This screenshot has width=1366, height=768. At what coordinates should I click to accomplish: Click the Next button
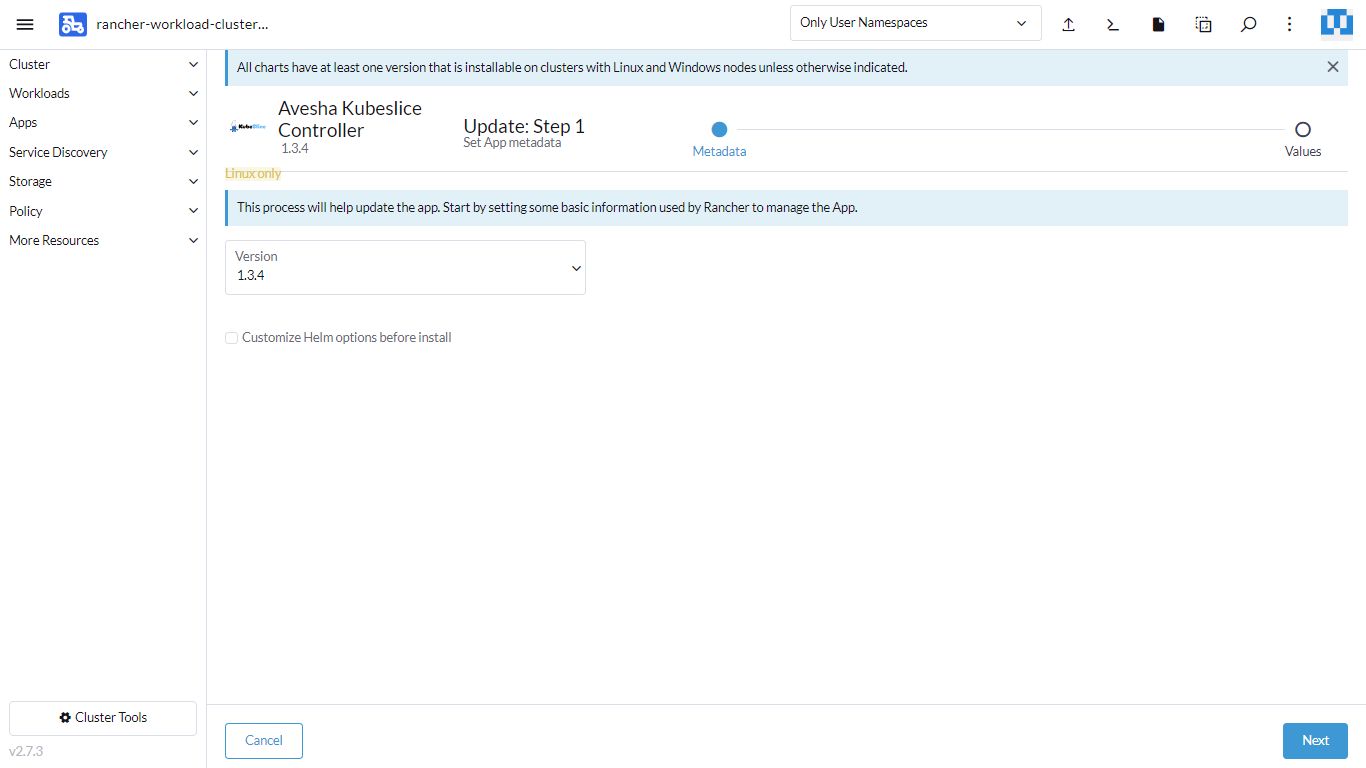point(1315,741)
